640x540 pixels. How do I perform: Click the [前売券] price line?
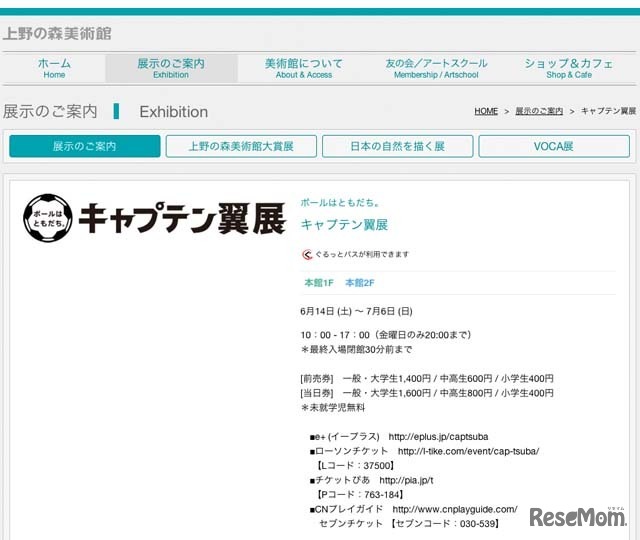point(427,378)
